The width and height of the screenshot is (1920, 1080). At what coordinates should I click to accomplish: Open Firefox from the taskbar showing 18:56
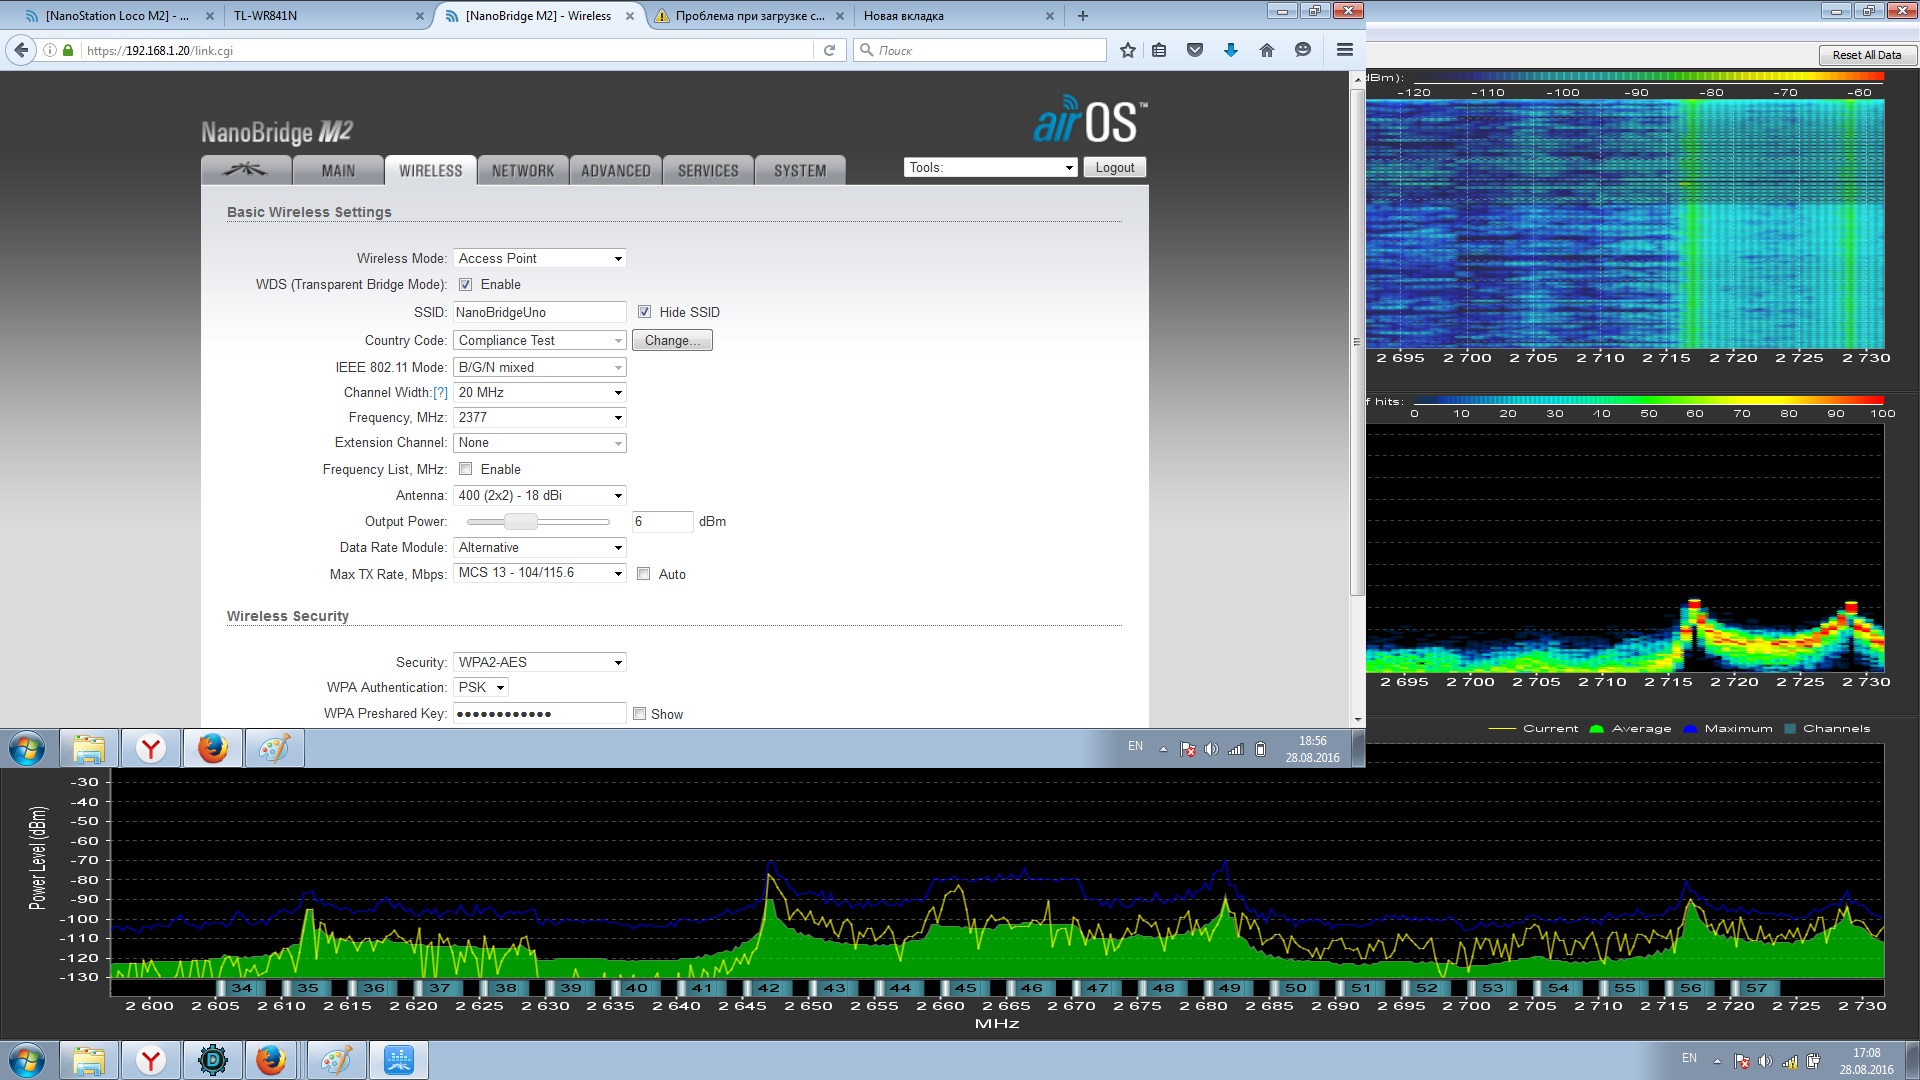213,748
